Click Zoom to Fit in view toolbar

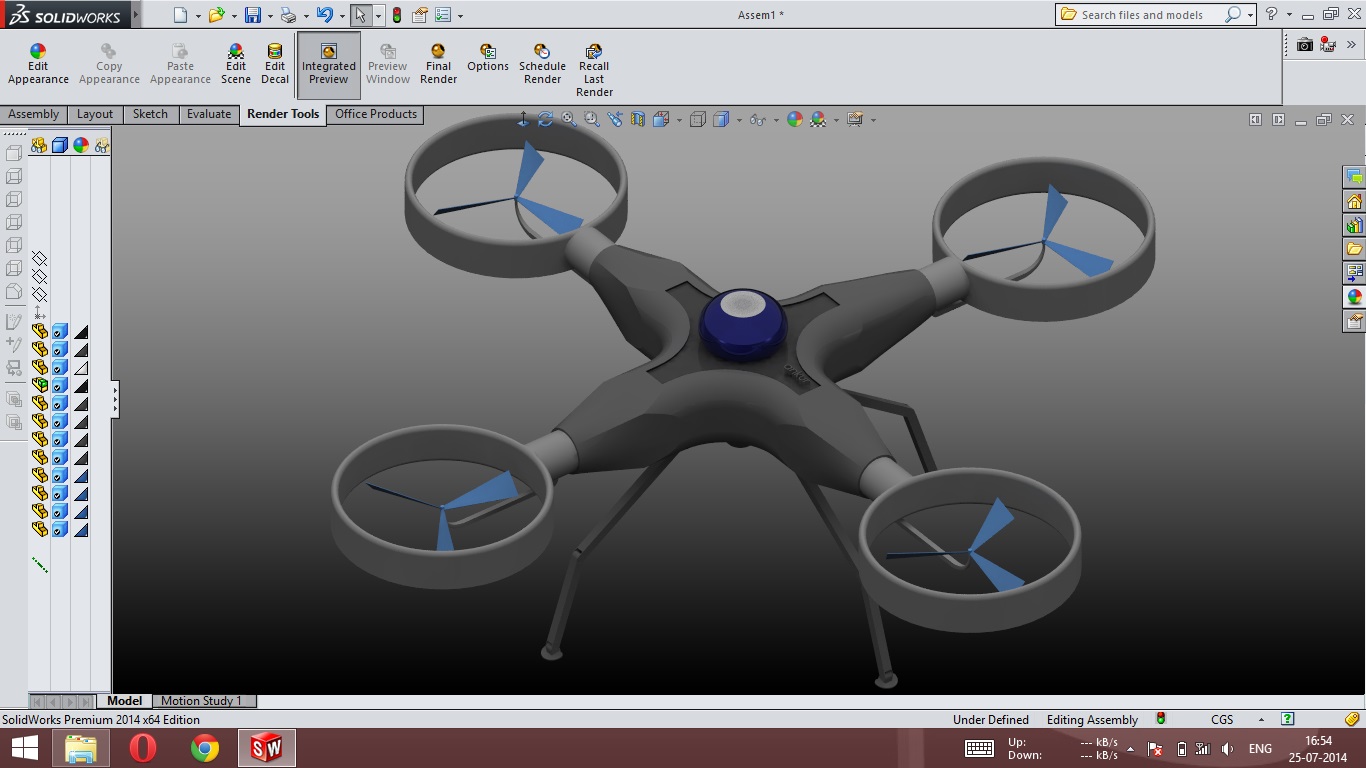pyautogui.click(x=569, y=119)
